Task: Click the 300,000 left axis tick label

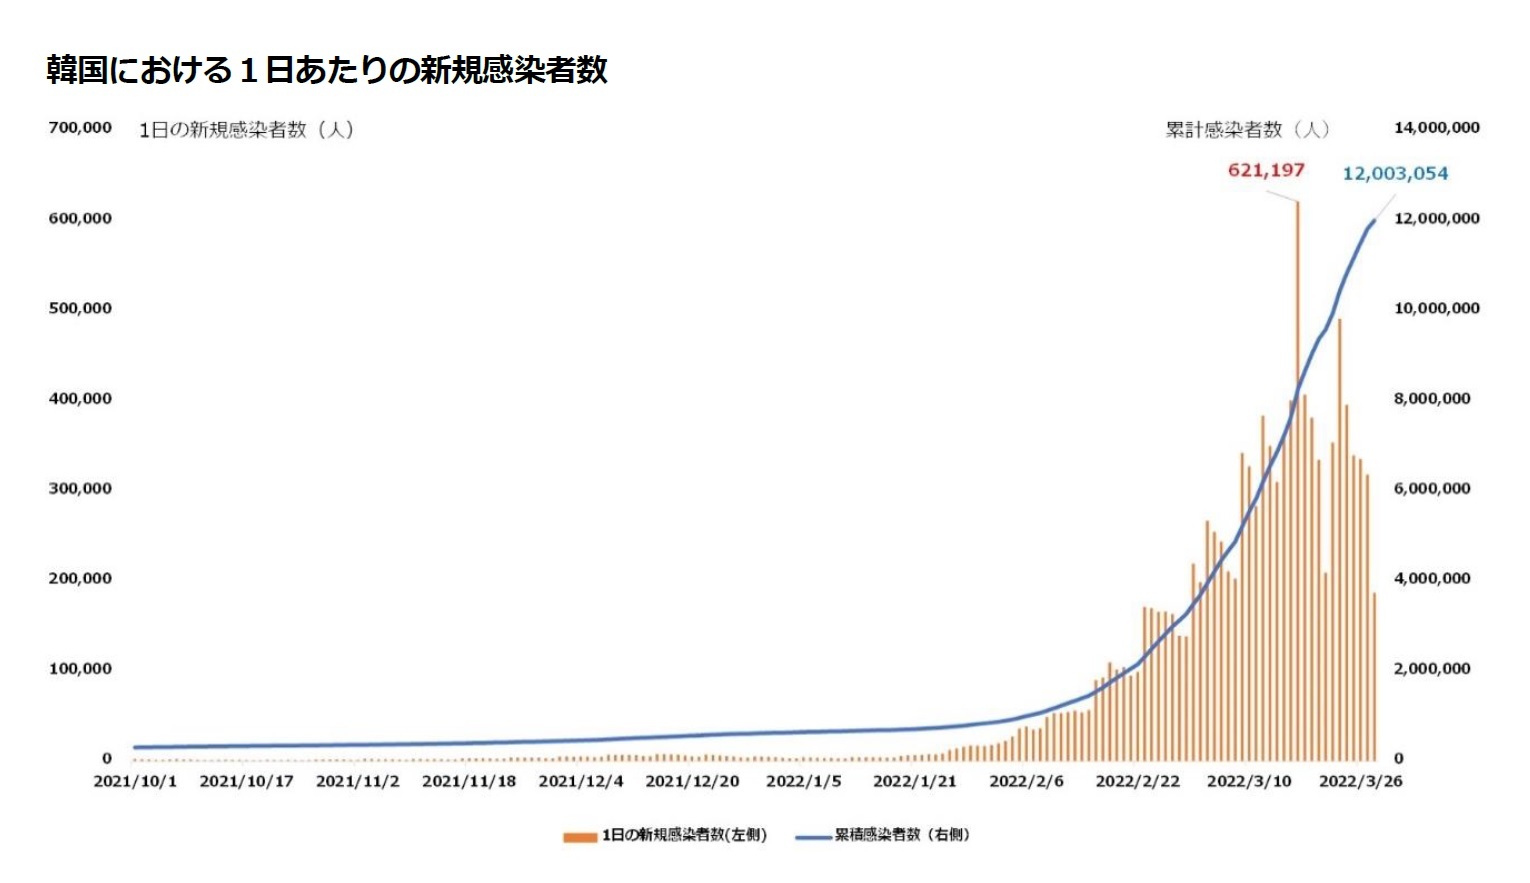Action: point(80,488)
